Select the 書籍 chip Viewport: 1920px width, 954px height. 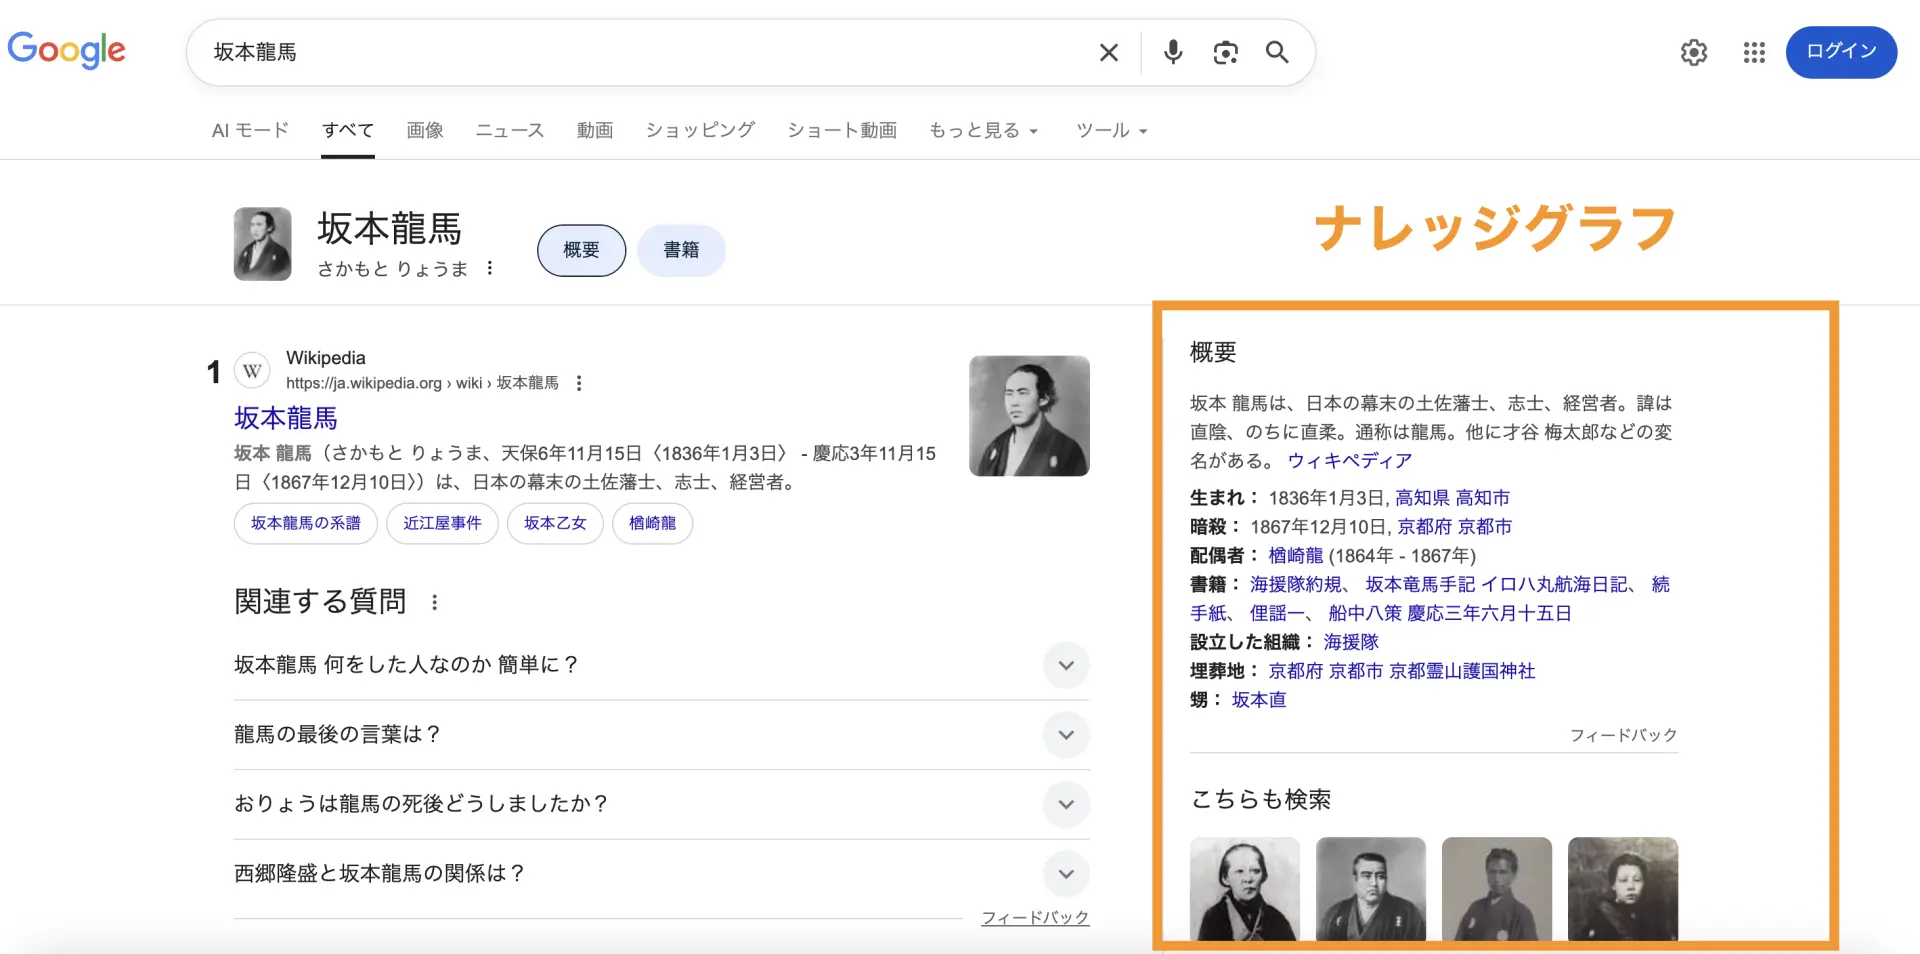[x=681, y=250]
